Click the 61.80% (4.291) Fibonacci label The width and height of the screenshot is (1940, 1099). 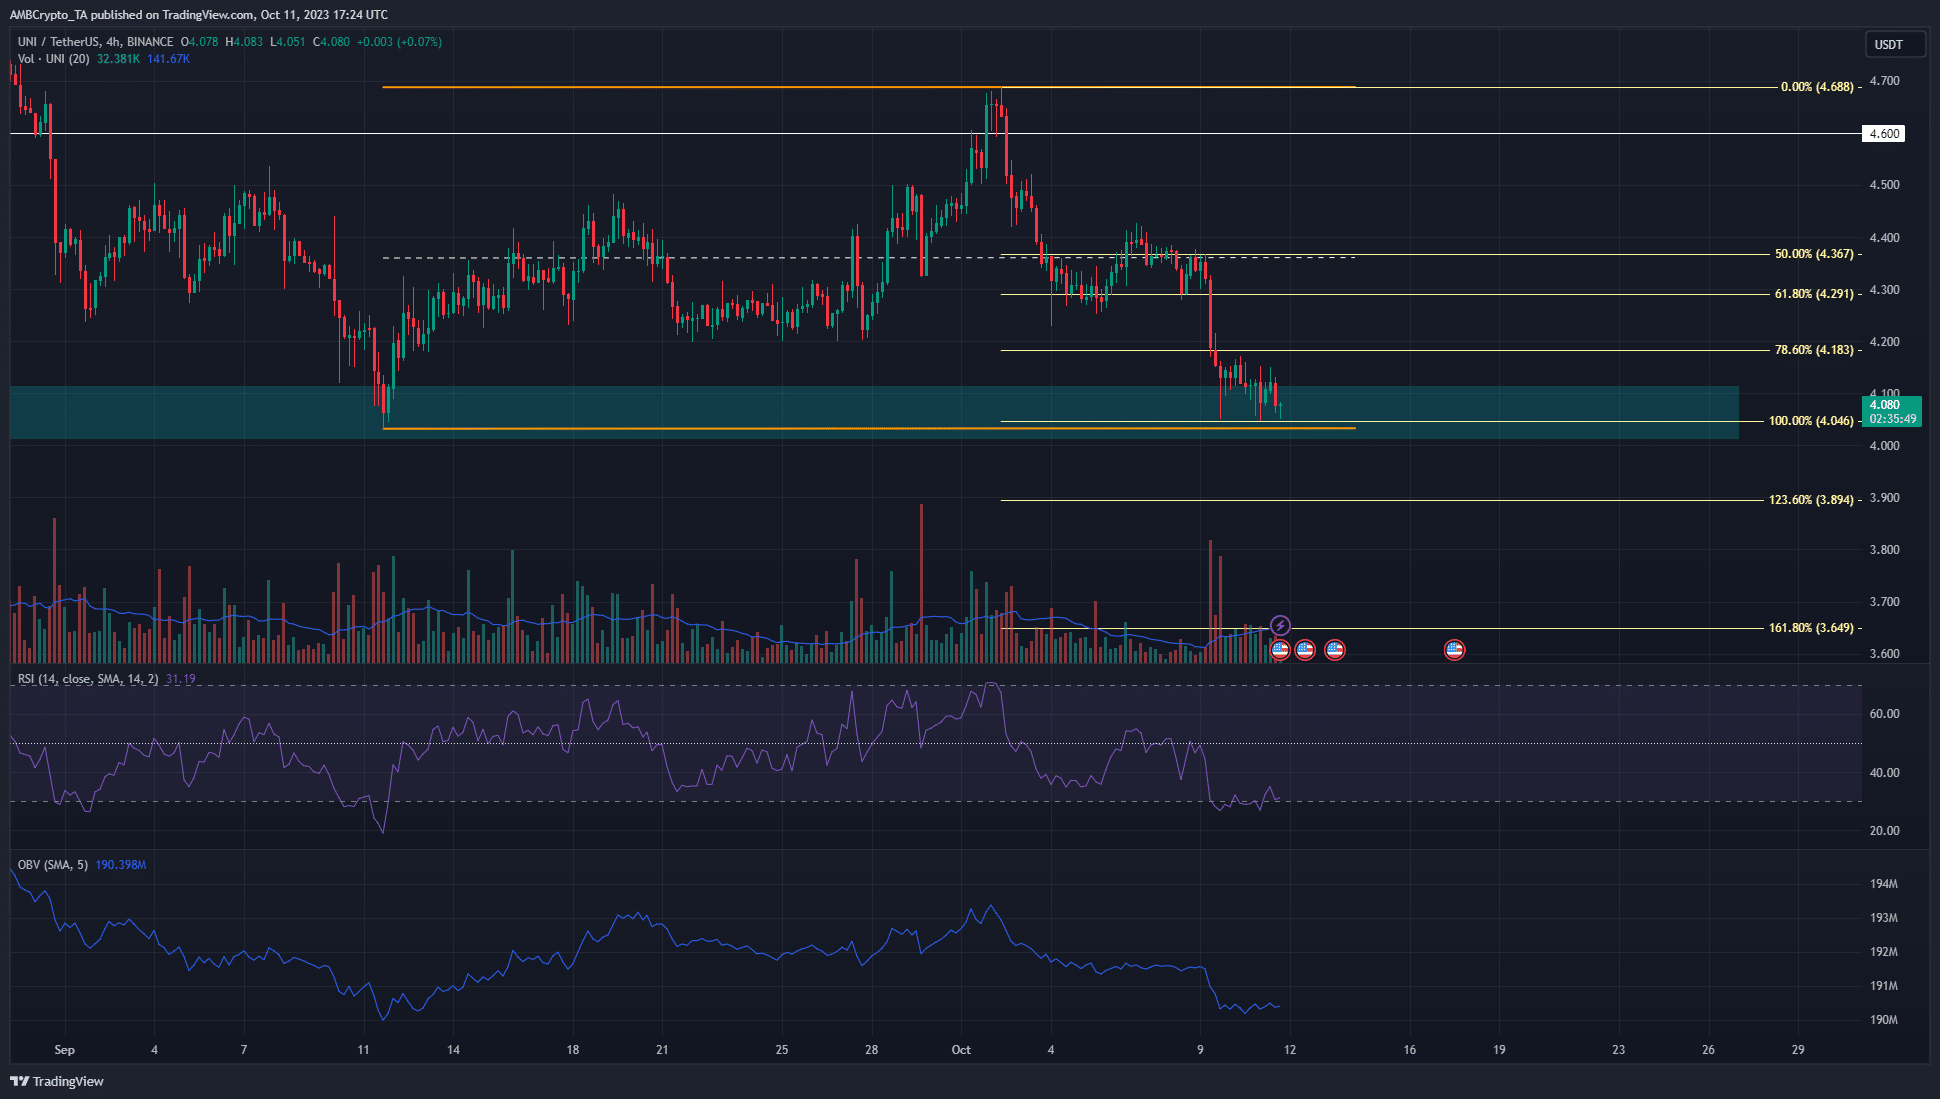click(x=1813, y=294)
